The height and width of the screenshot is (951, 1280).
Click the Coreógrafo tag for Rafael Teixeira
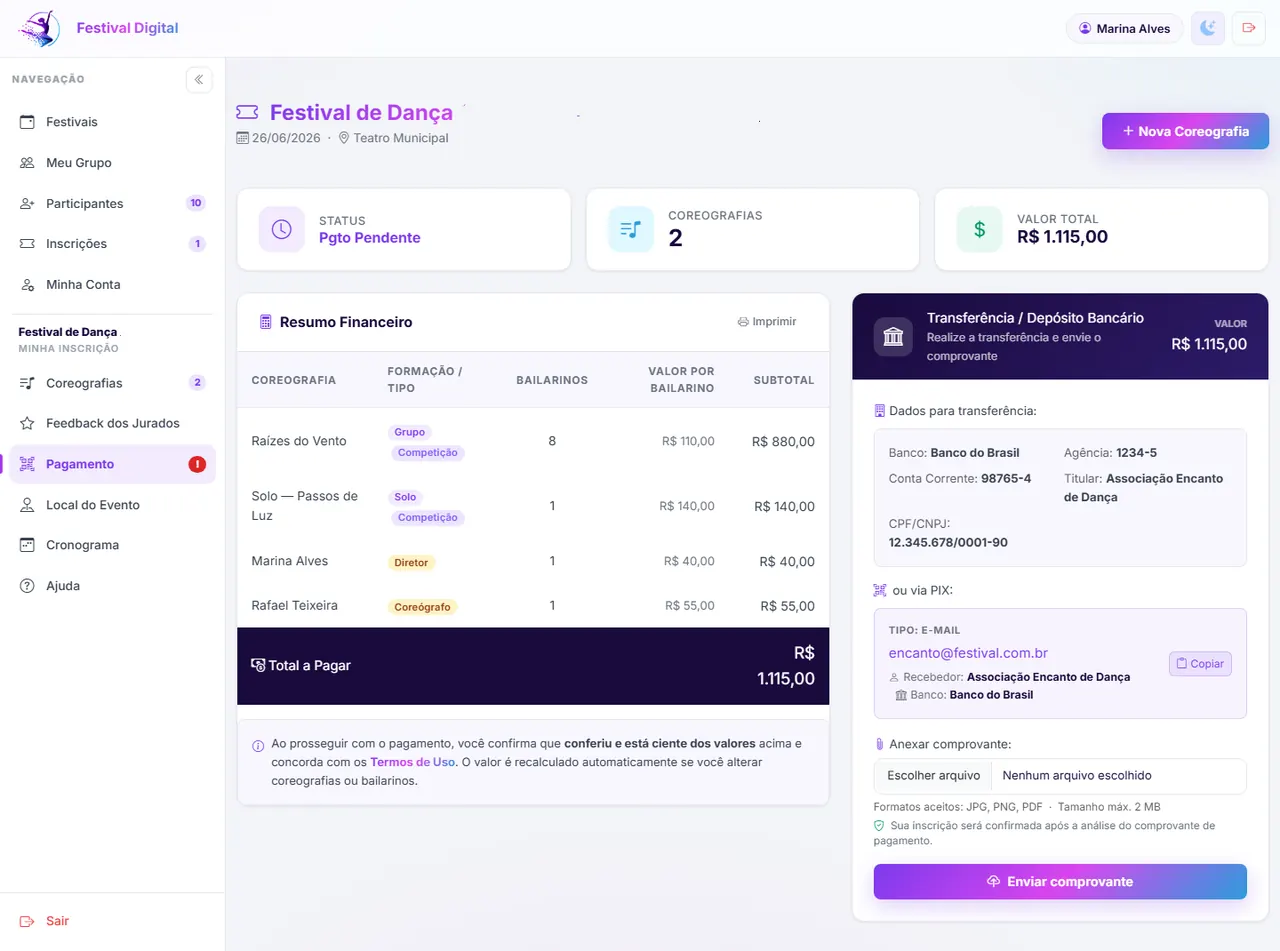(x=422, y=607)
